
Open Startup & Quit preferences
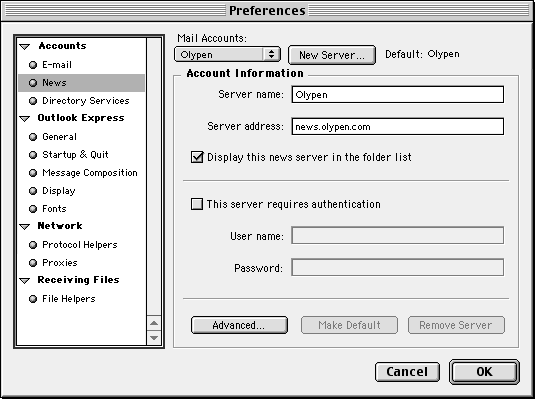[x=82, y=155]
